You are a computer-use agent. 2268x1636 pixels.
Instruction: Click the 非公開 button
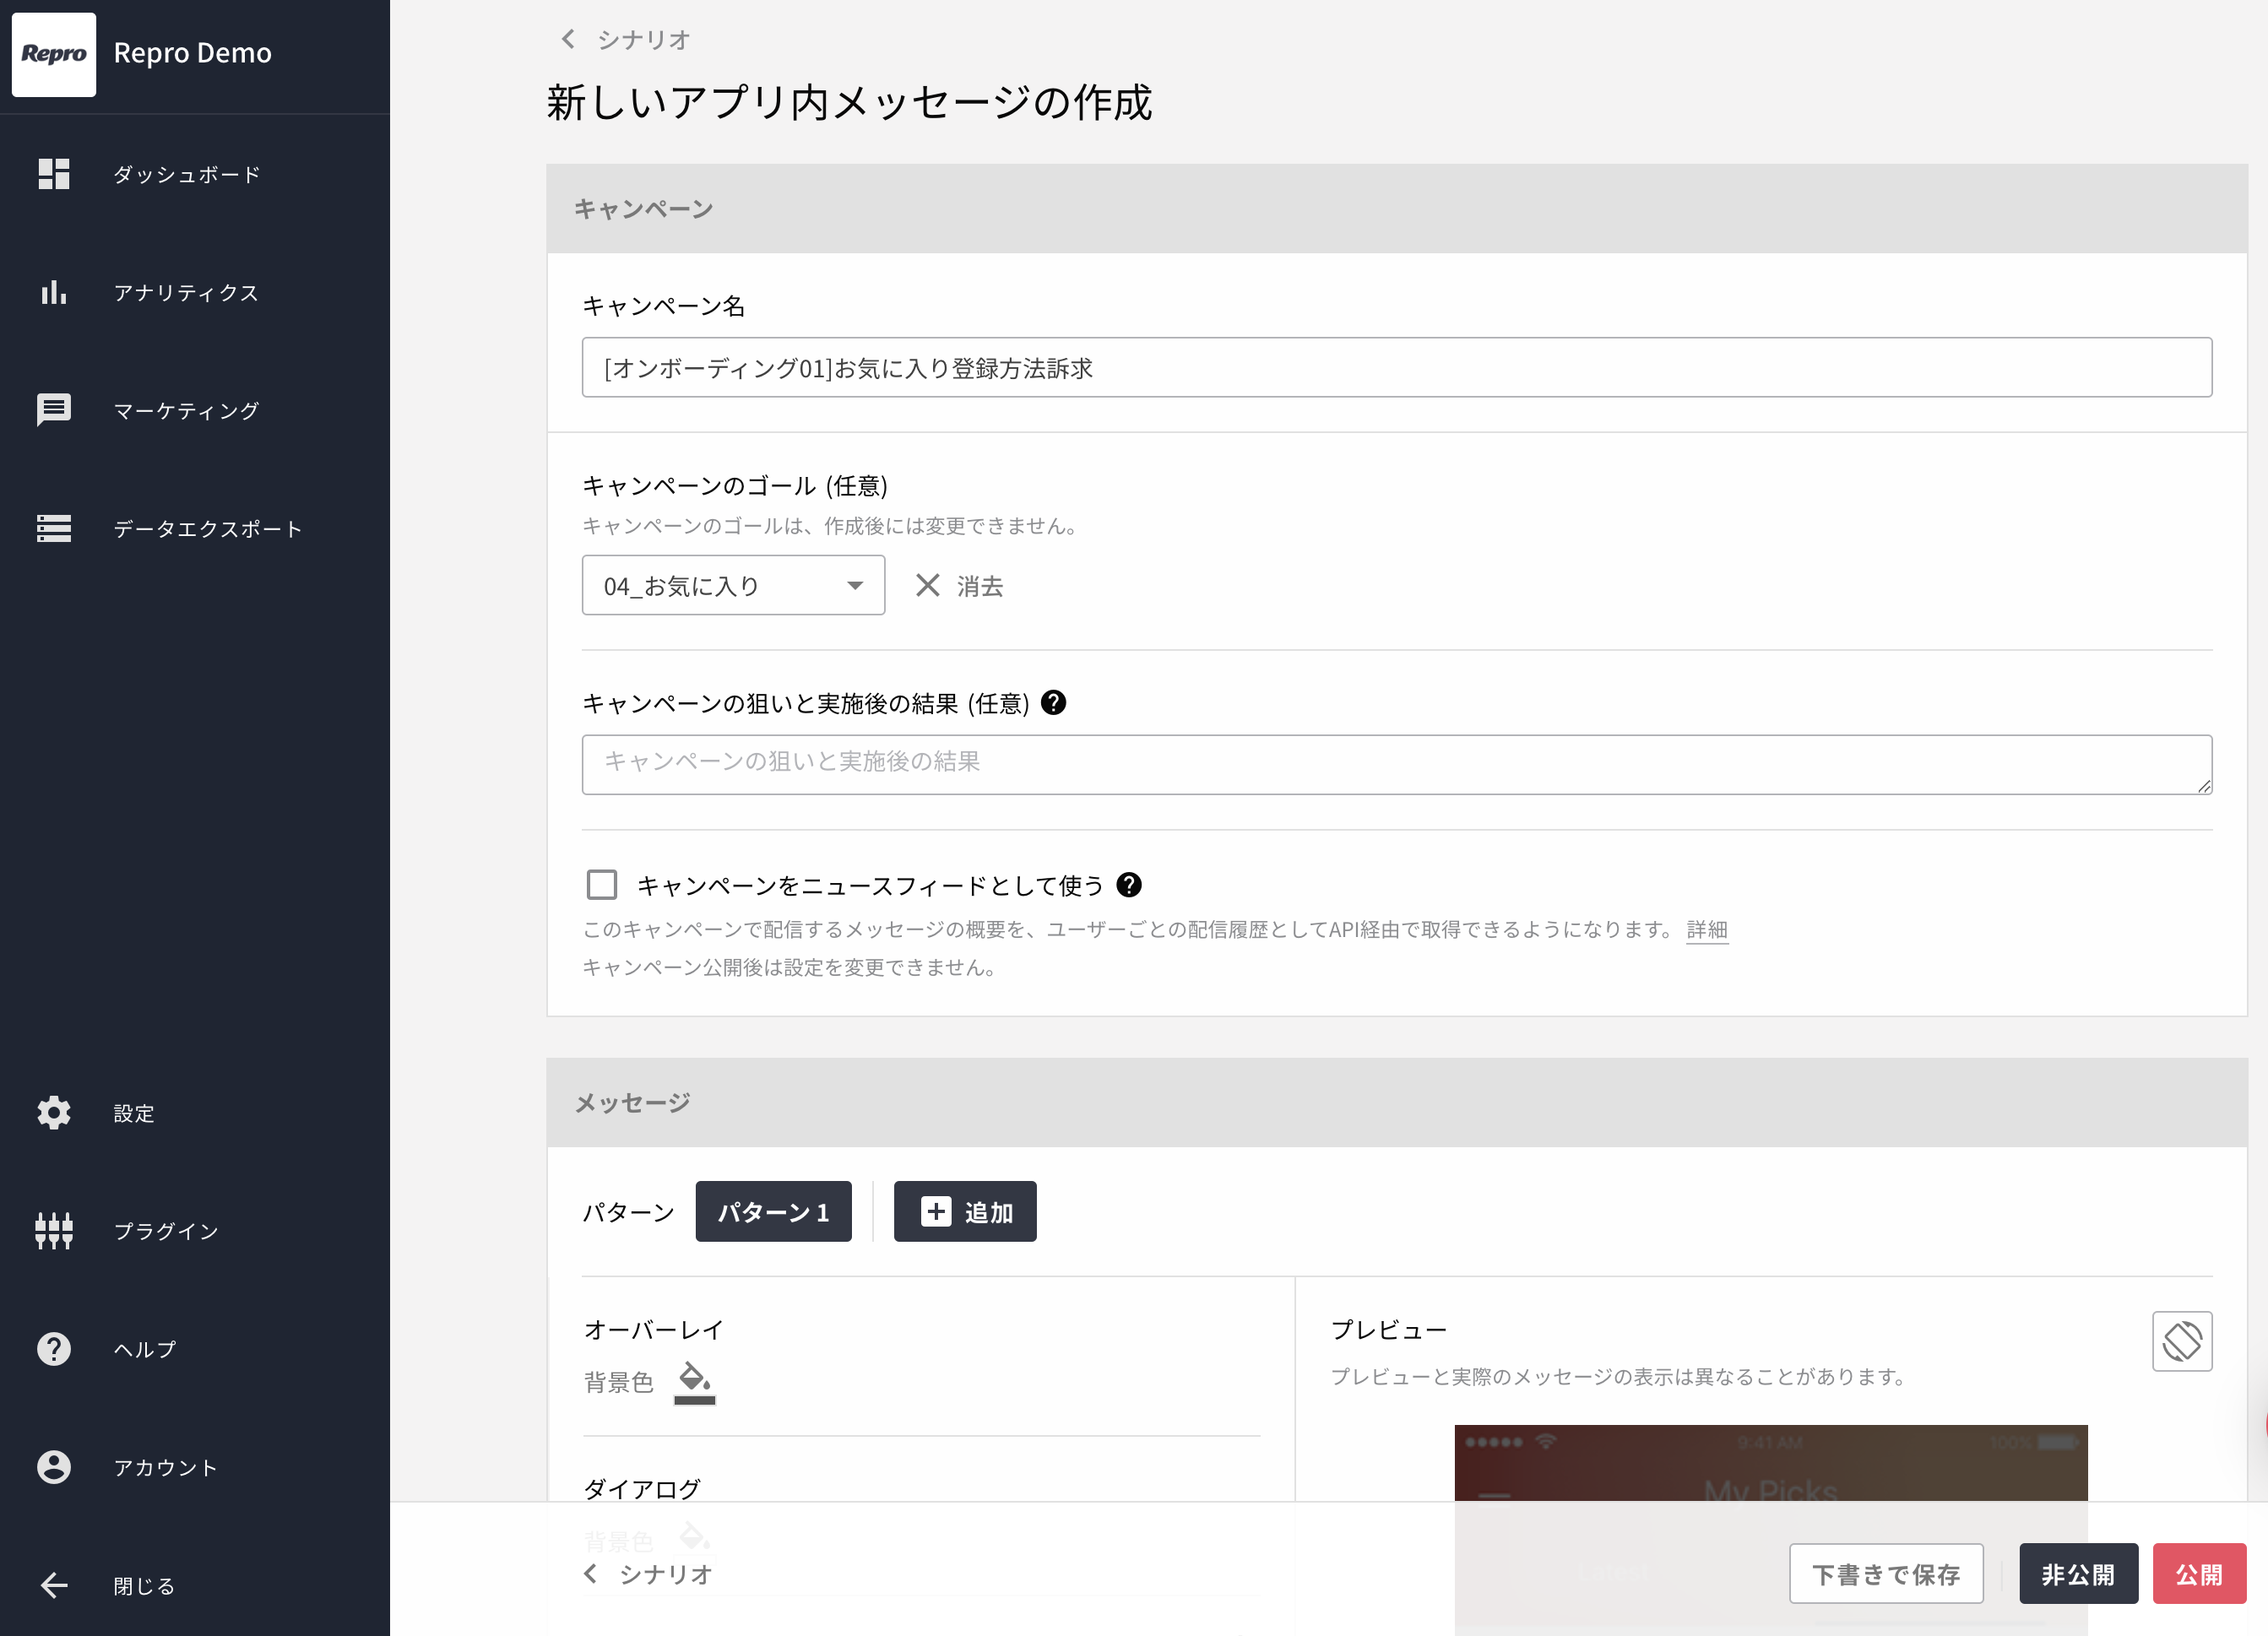point(2078,1573)
